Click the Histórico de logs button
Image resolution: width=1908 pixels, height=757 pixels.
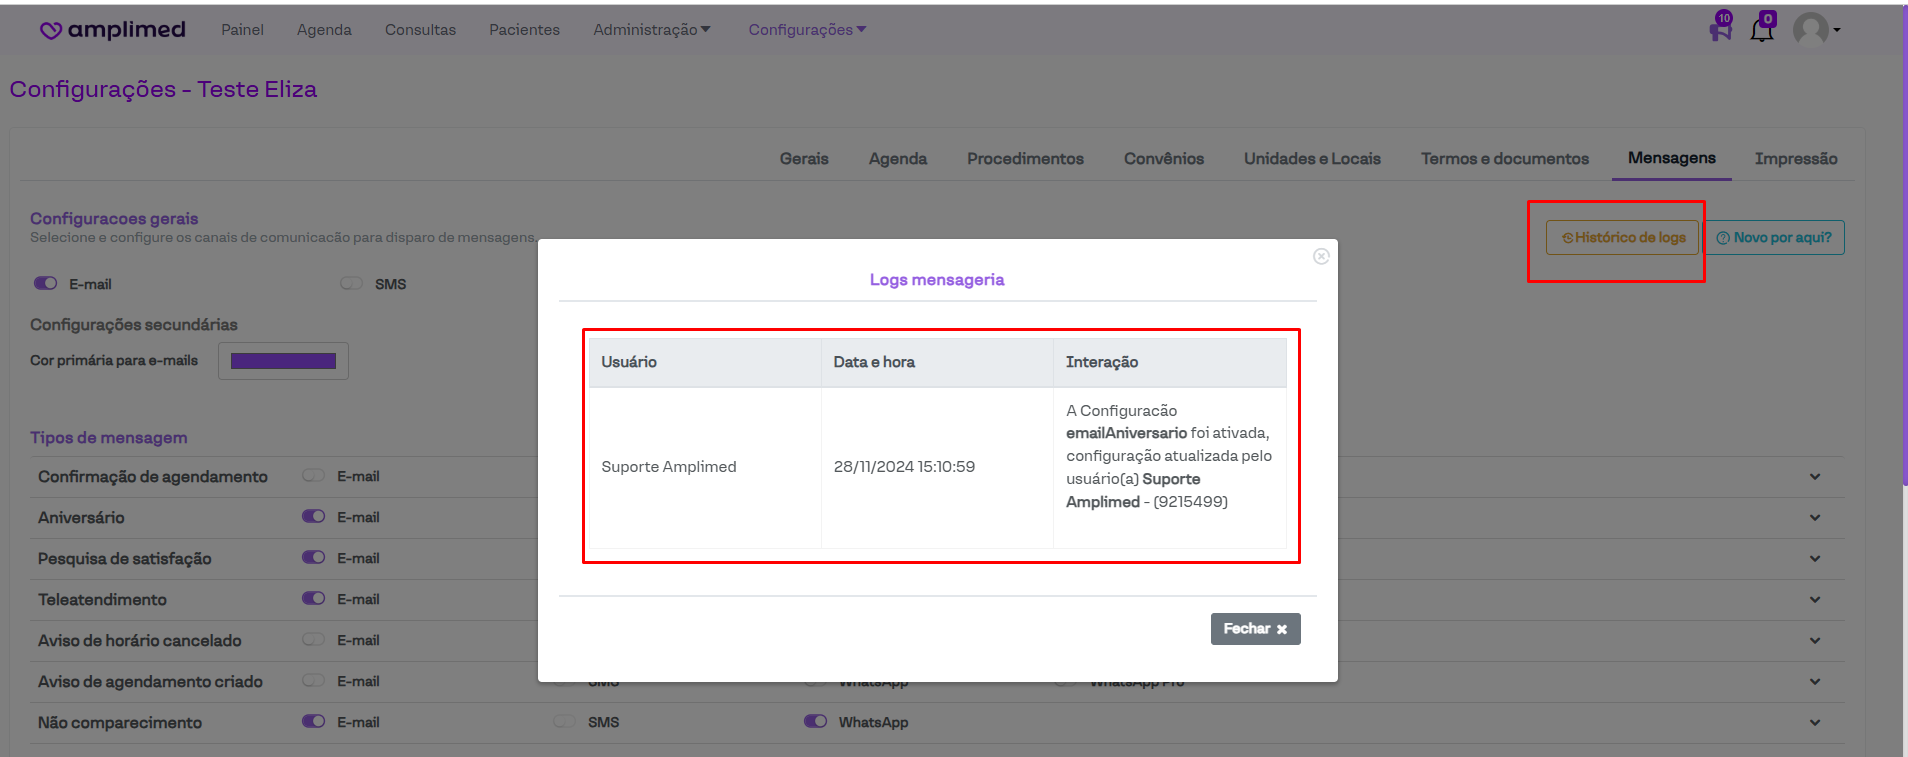[x=1623, y=238]
